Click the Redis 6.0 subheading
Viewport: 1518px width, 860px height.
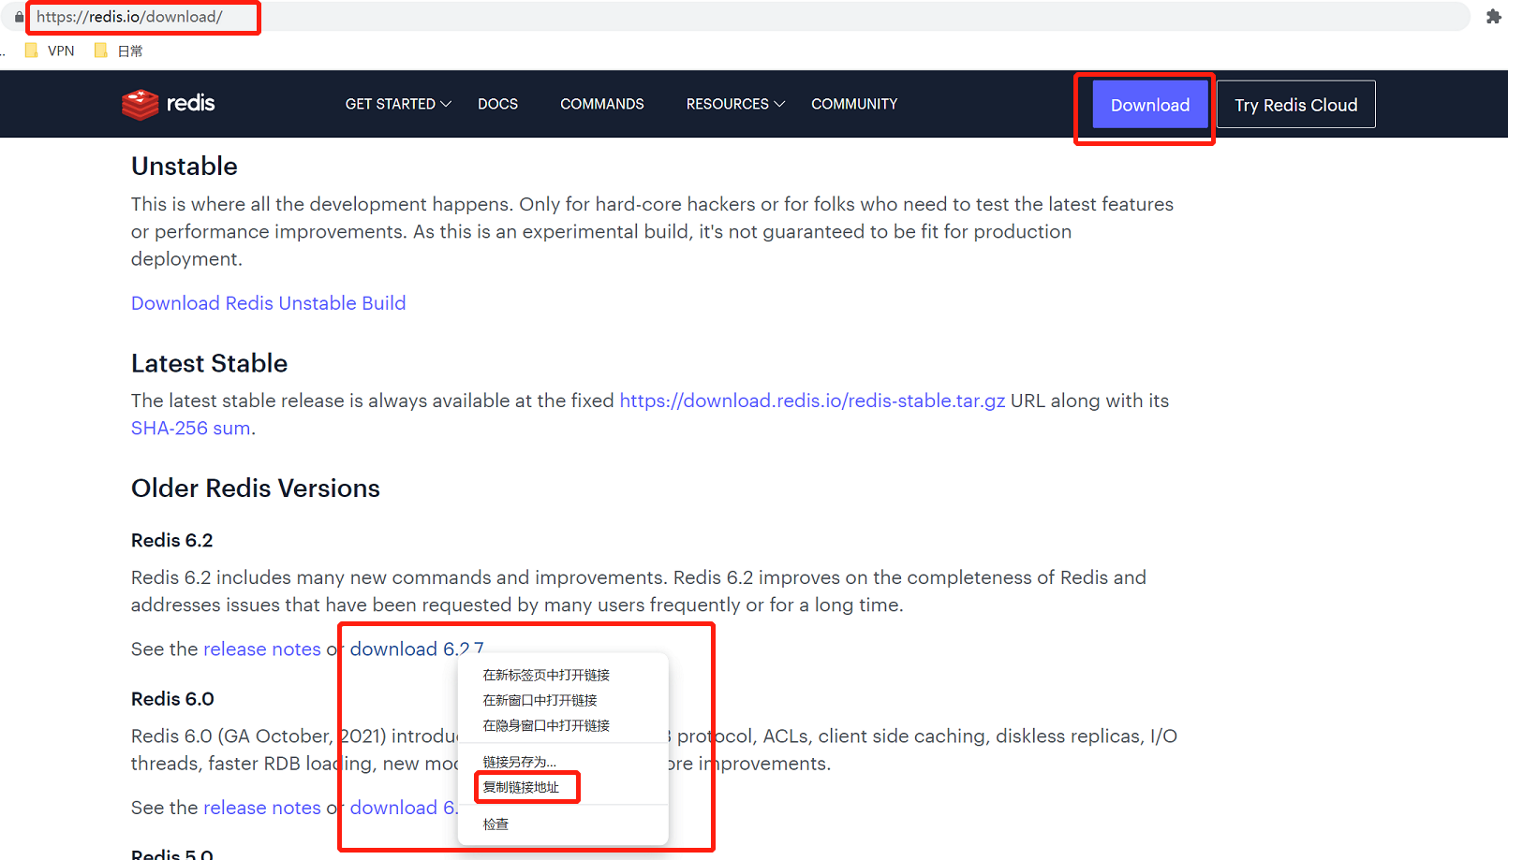click(172, 699)
